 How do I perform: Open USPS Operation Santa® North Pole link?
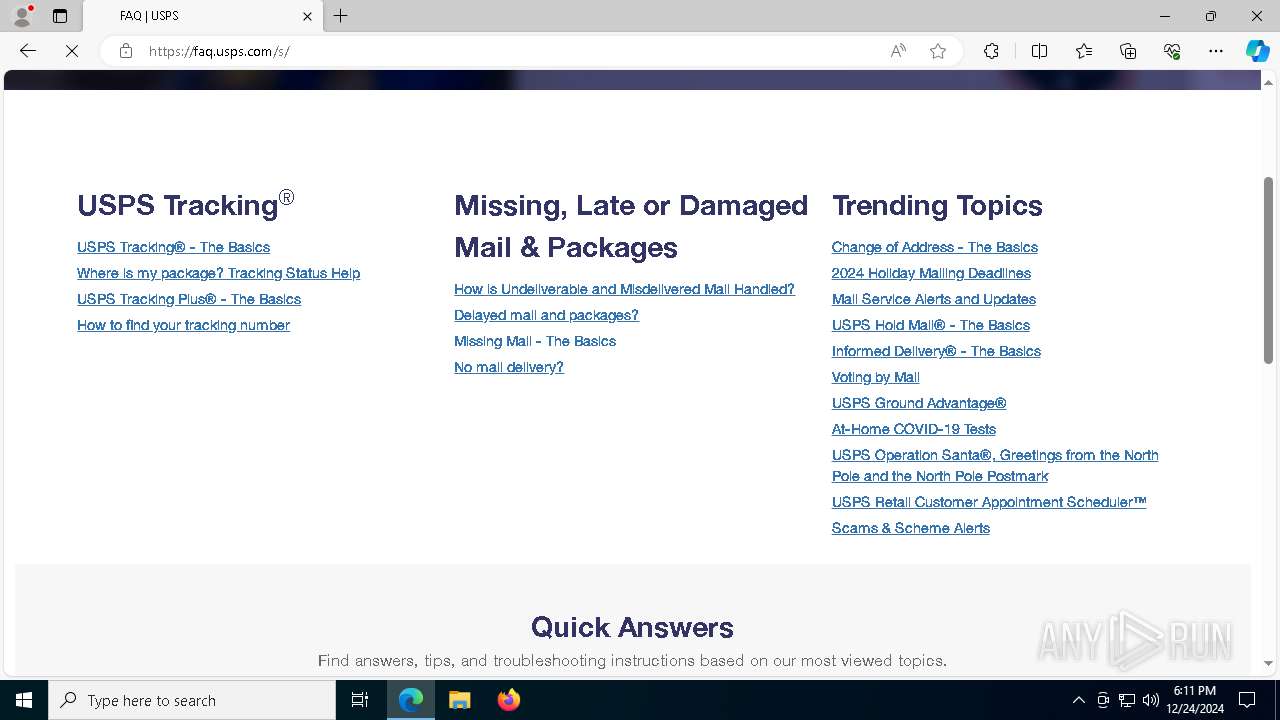[995, 465]
